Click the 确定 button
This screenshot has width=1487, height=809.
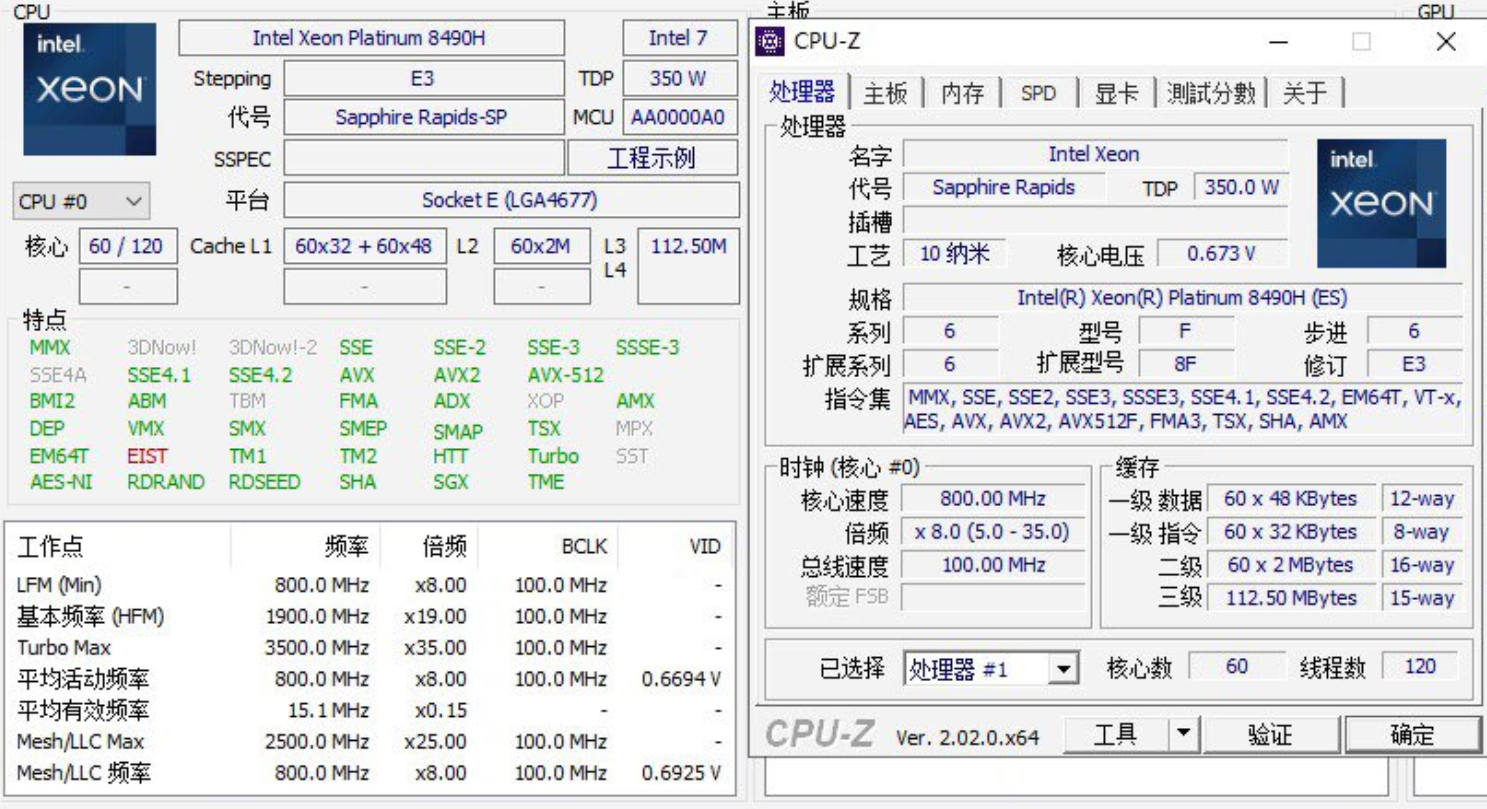[x=1412, y=735]
